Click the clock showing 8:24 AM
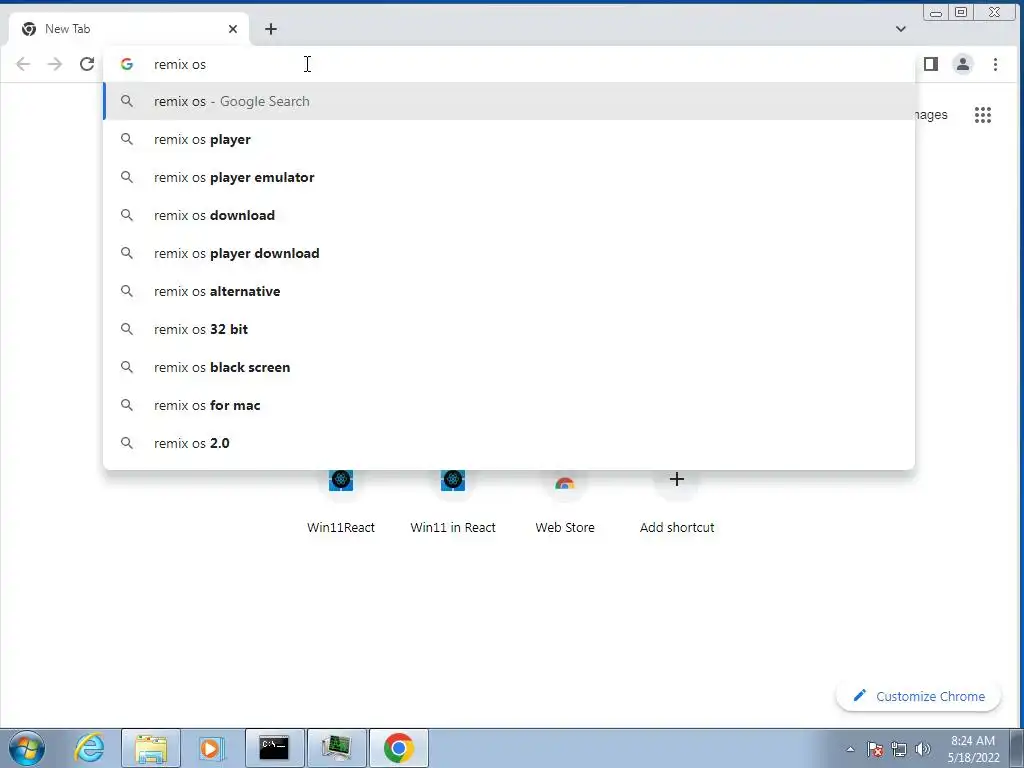Screen dimensions: 1024x768 point(973,749)
